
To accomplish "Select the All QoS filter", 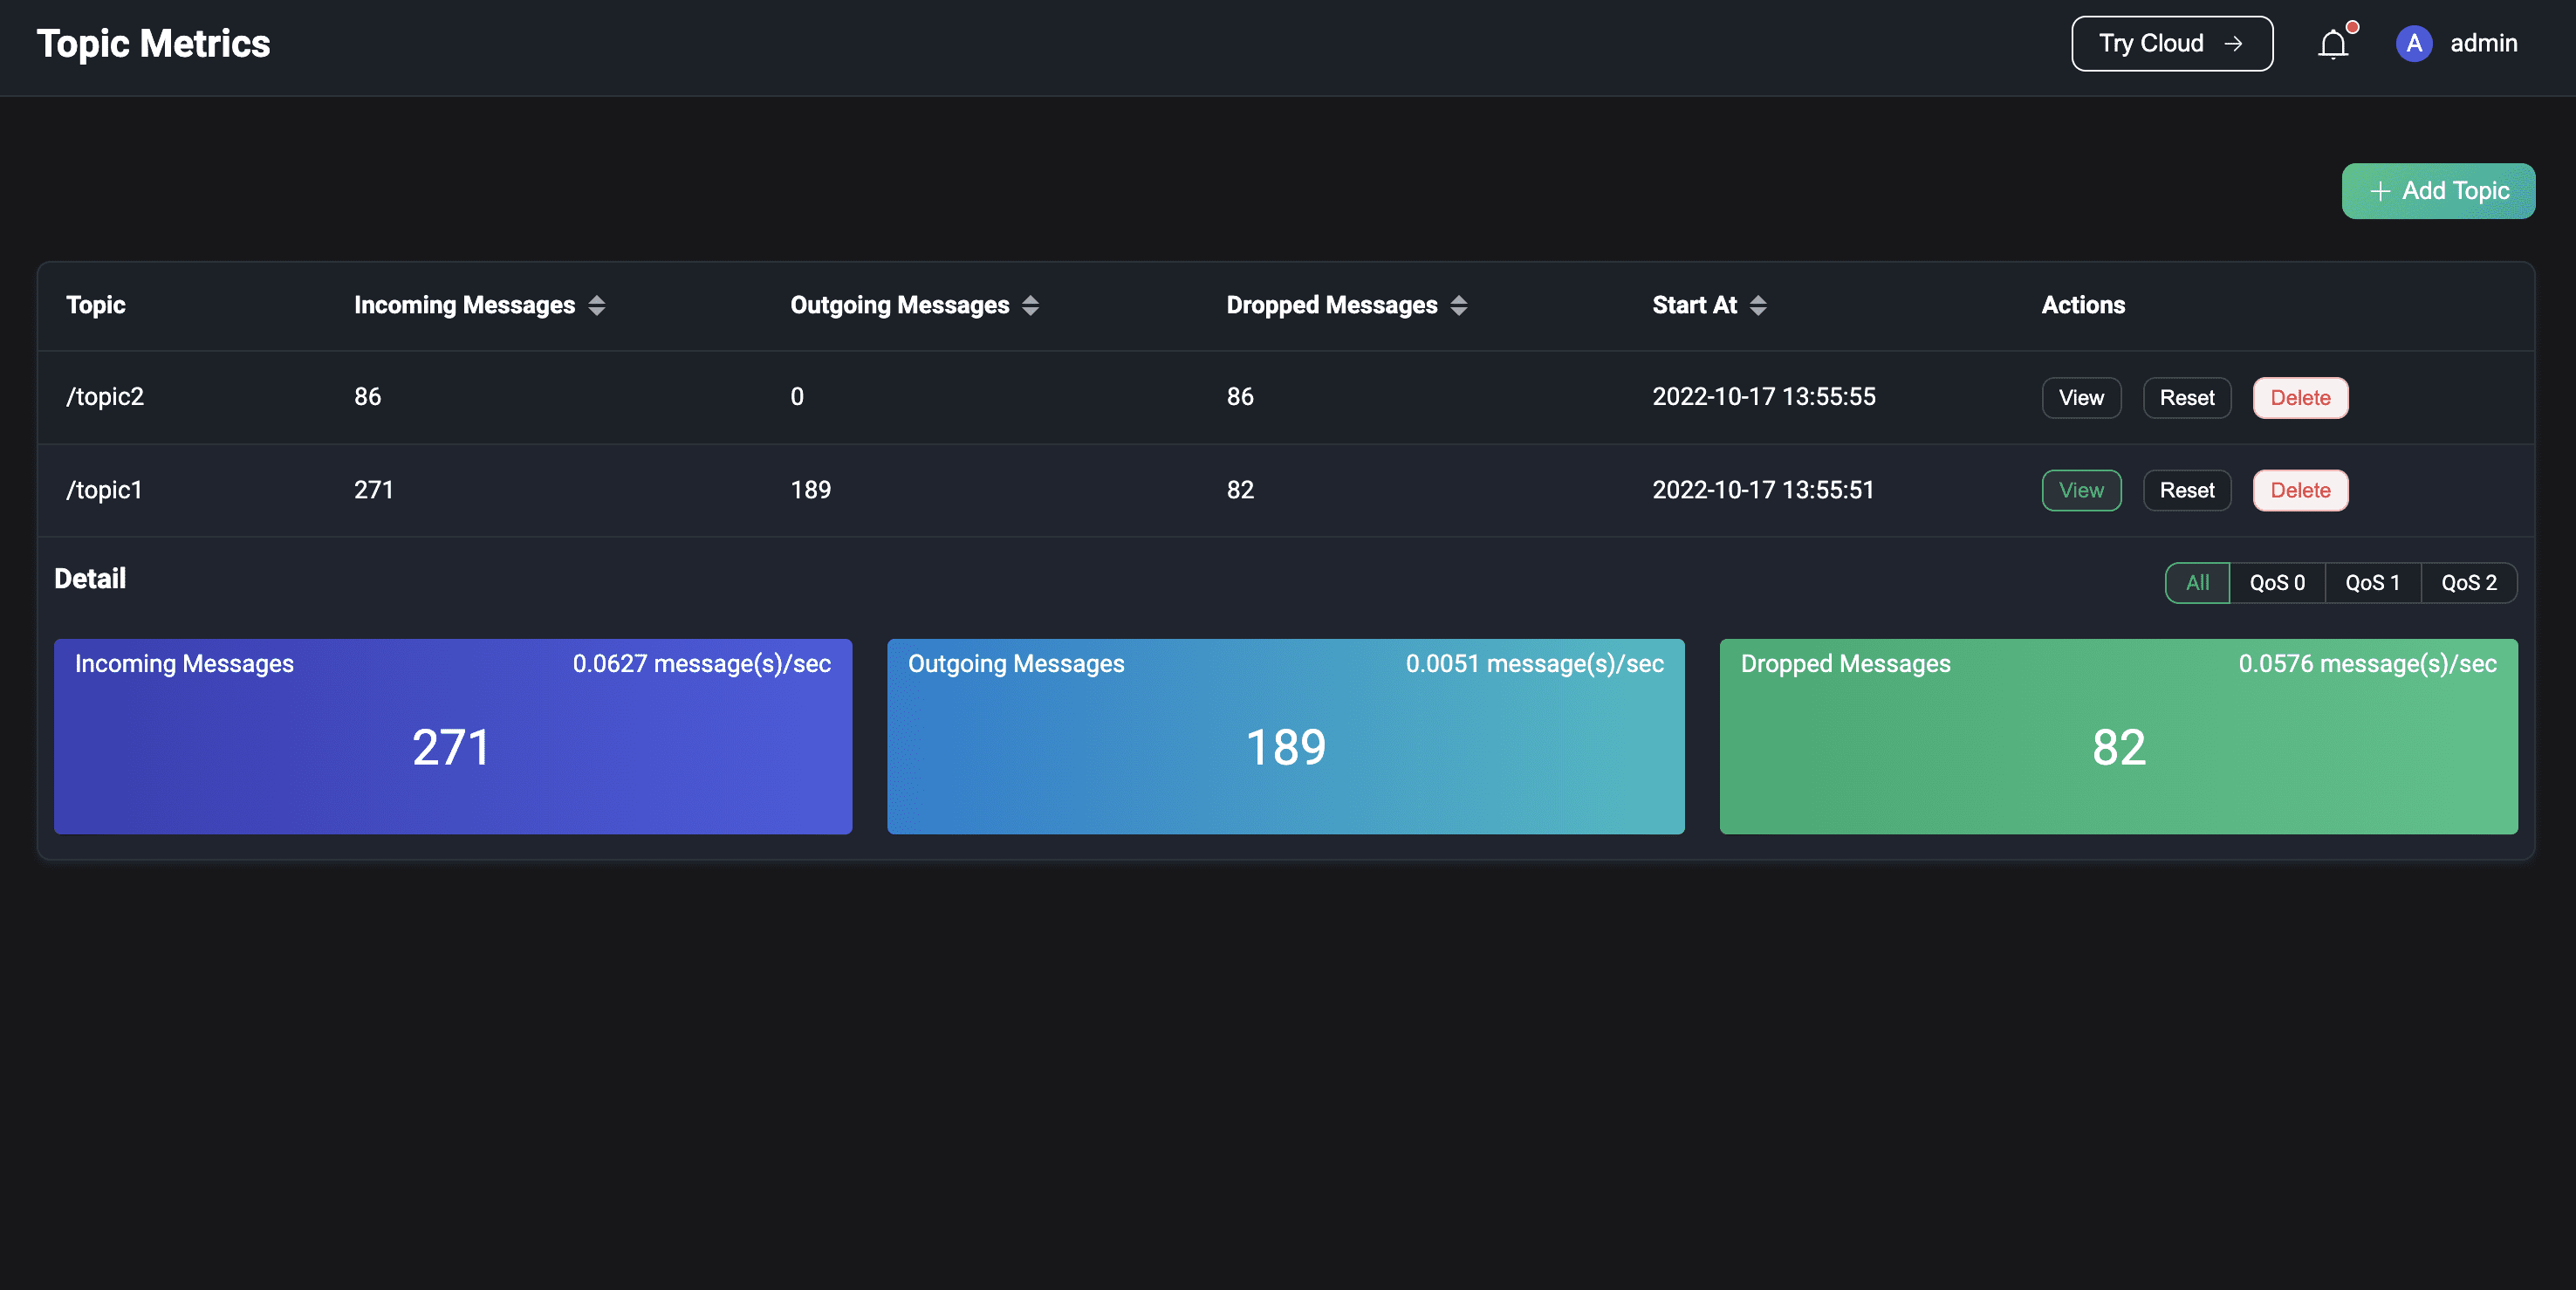I will click(x=2197, y=583).
